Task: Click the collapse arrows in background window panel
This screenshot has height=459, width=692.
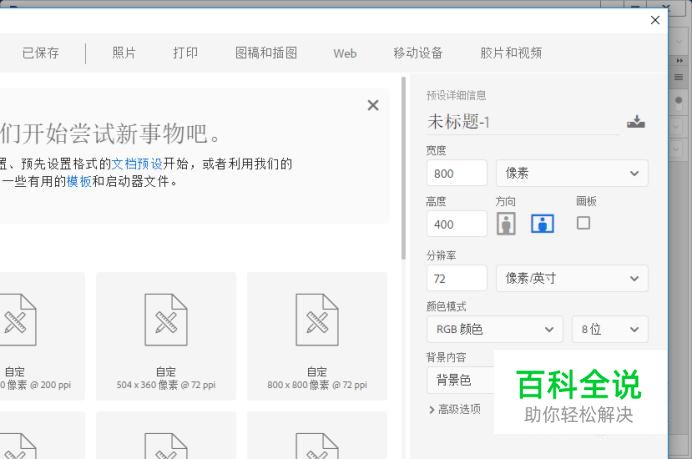Action: (x=679, y=60)
